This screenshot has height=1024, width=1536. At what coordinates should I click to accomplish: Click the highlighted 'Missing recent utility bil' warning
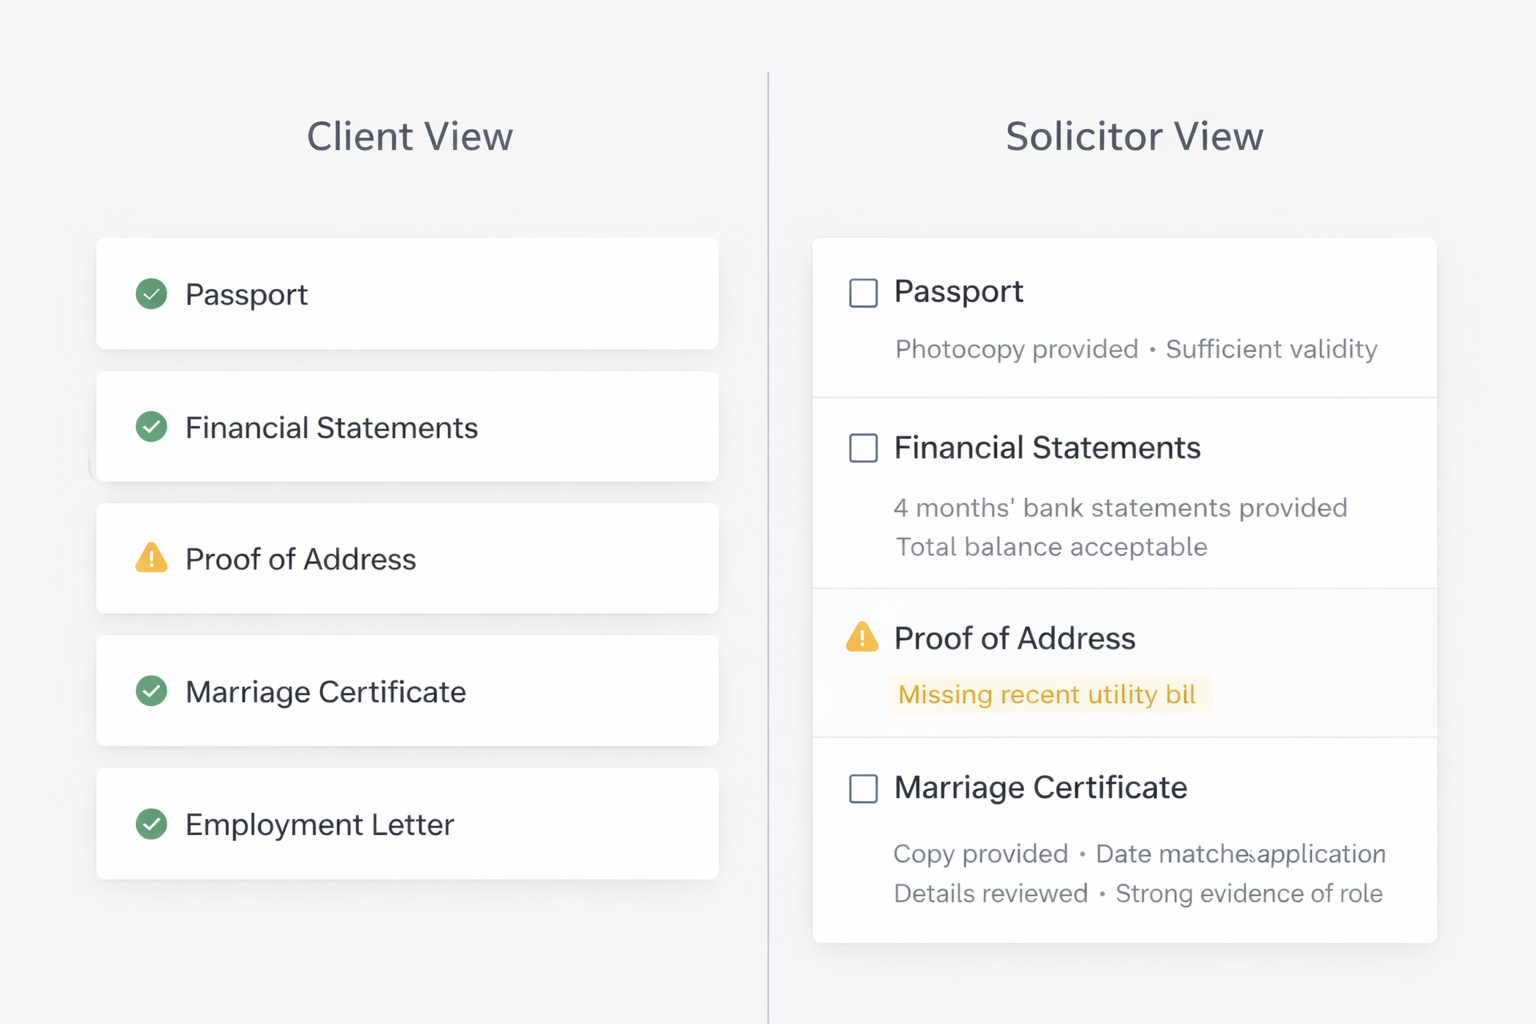coord(1048,694)
